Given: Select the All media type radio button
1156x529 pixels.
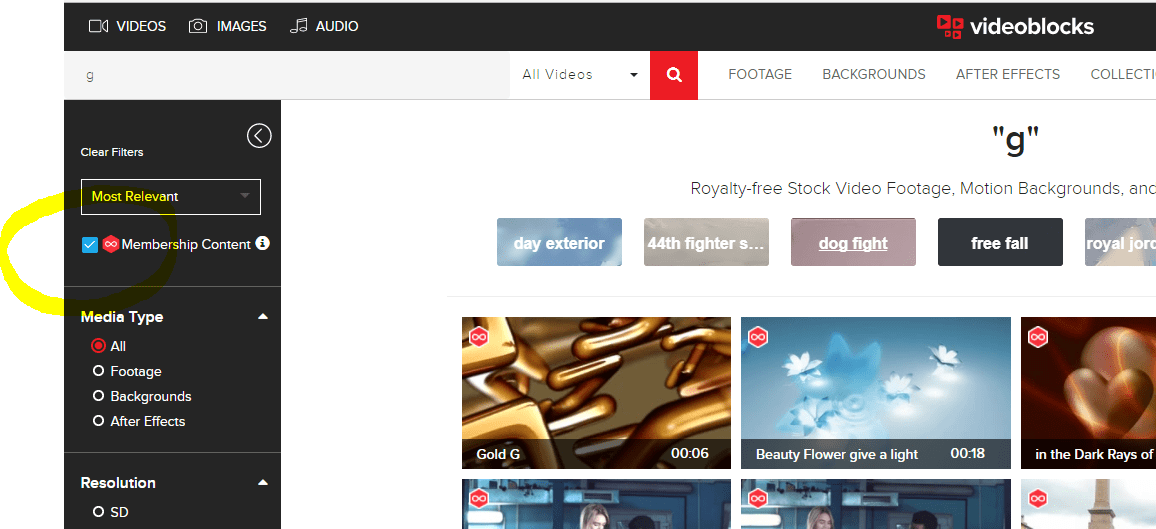Looking at the screenshot, I should coord(98,346).
